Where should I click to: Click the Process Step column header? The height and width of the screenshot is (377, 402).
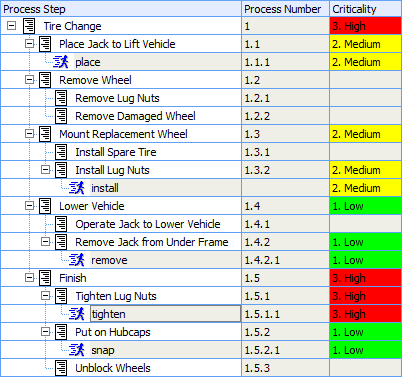coord(121,9)
